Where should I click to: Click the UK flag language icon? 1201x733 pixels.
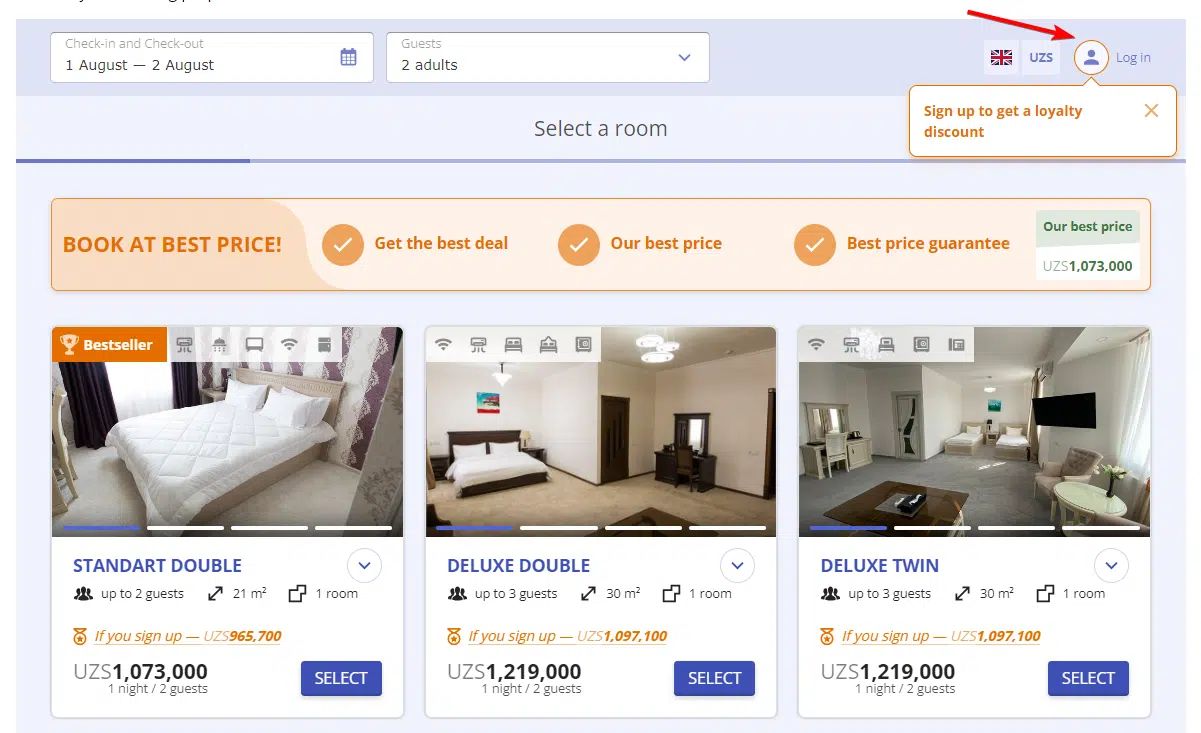(x=1001, y=58)
